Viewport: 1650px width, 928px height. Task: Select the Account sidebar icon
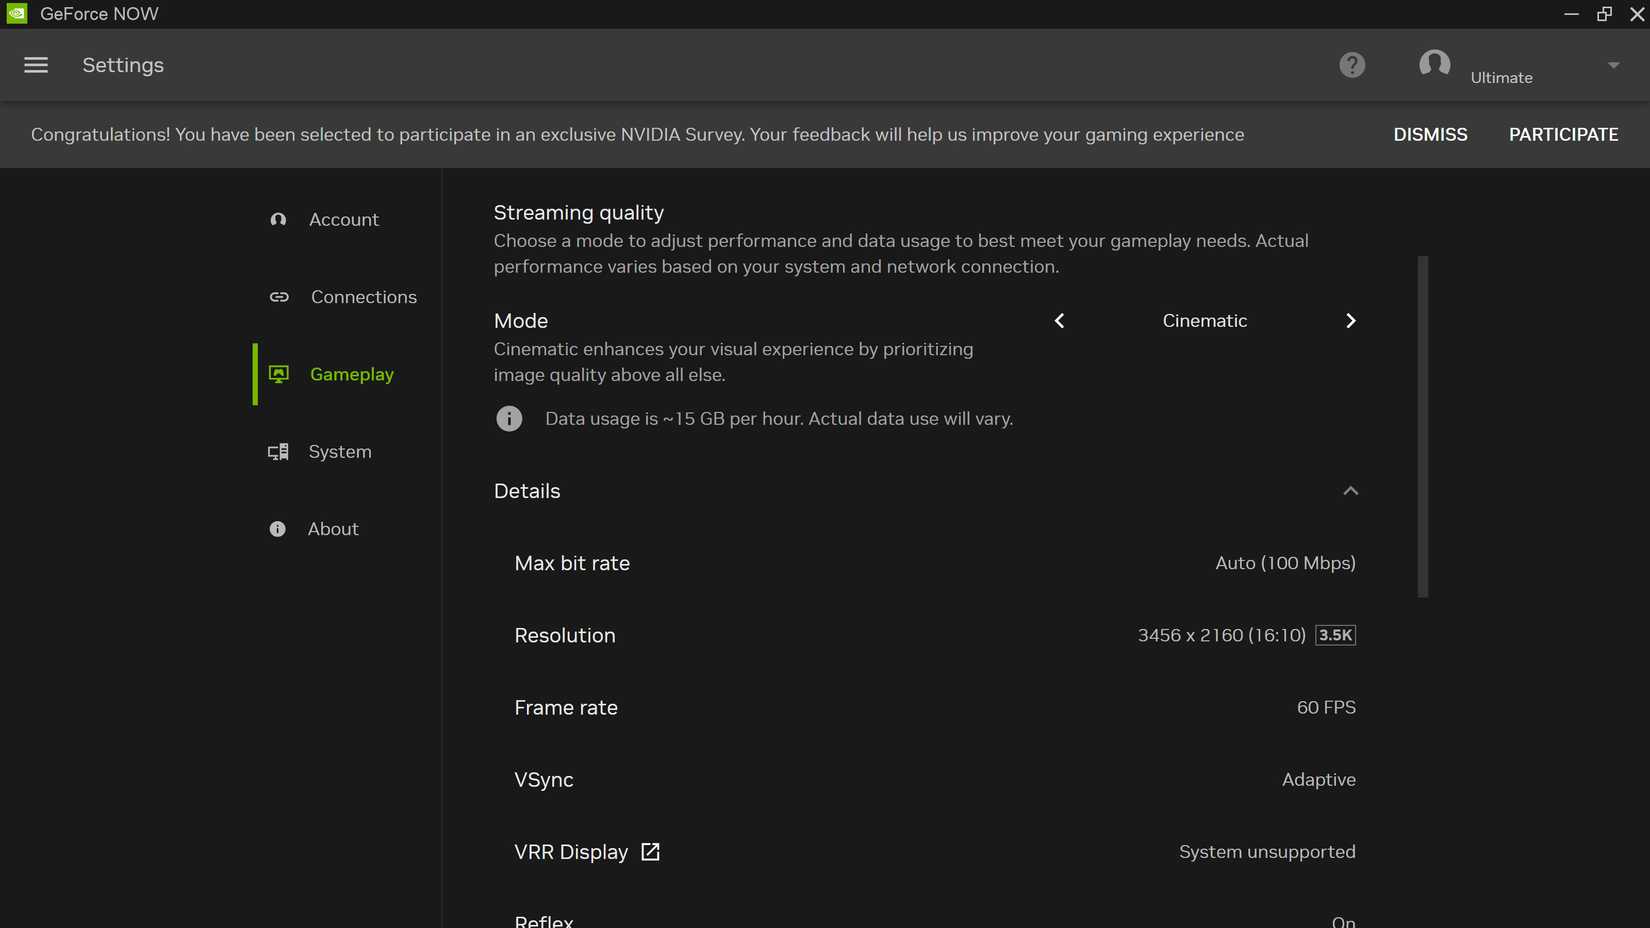(277, 219)
